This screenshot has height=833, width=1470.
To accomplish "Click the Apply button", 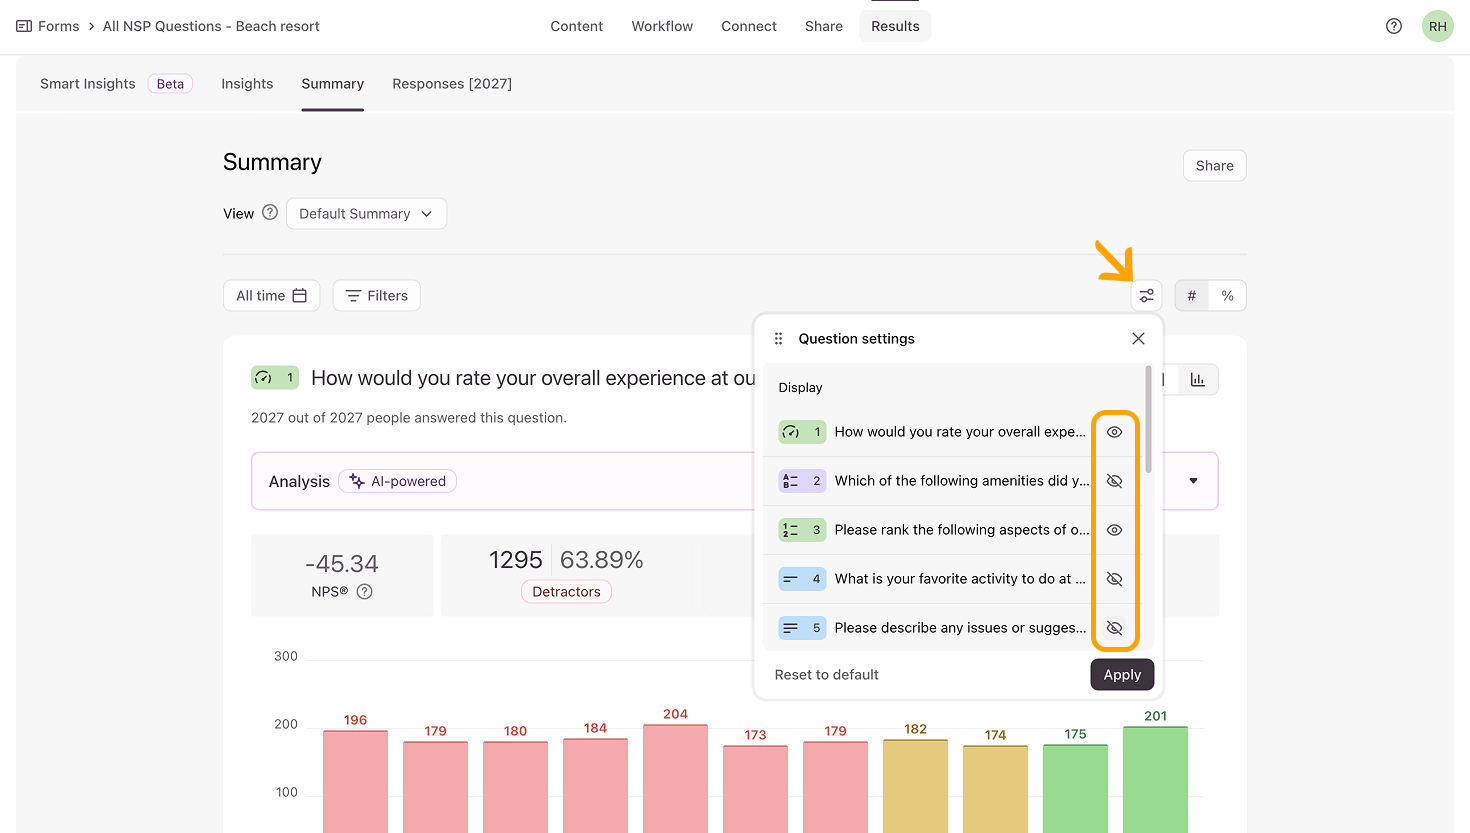I will pyautogui.click(x=1121, y=675).
